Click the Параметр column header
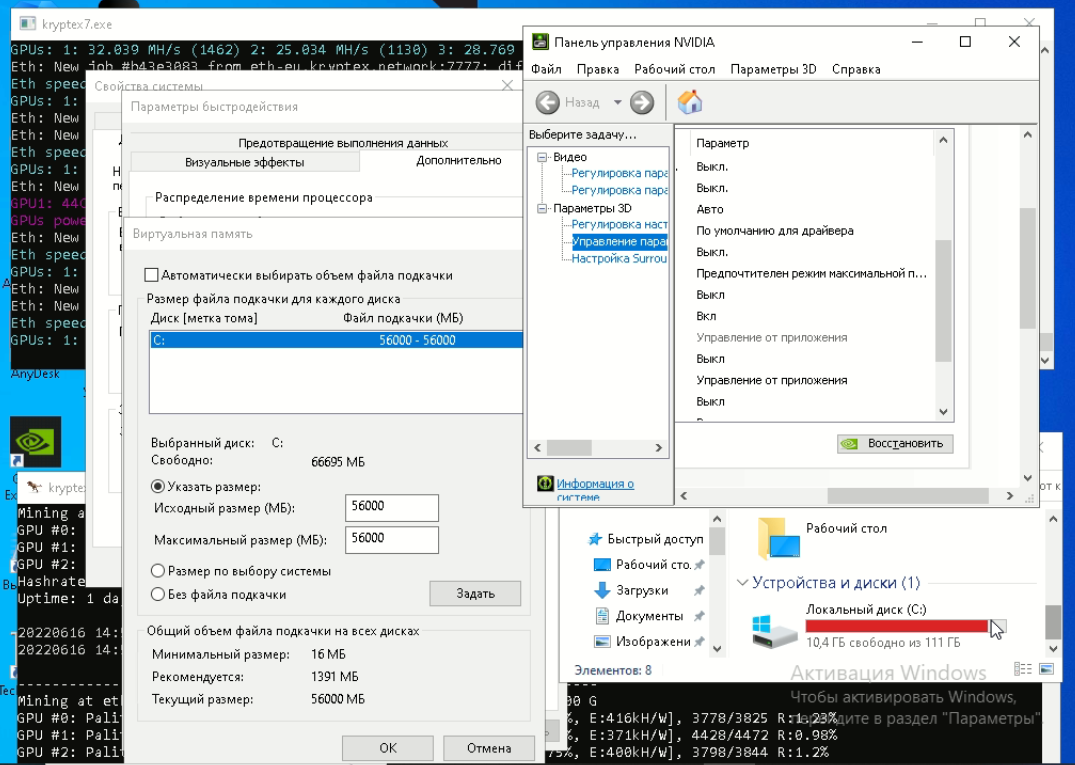 [x=723, y=143]
